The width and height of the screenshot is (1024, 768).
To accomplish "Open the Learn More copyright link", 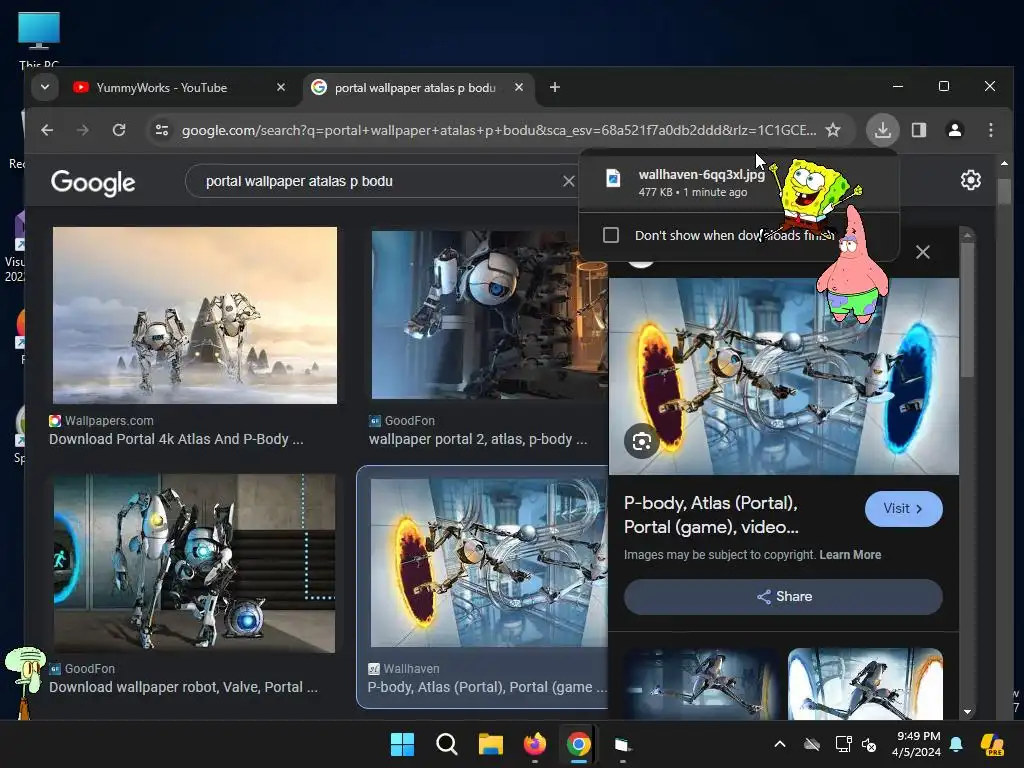I will [x=850, y=554].
